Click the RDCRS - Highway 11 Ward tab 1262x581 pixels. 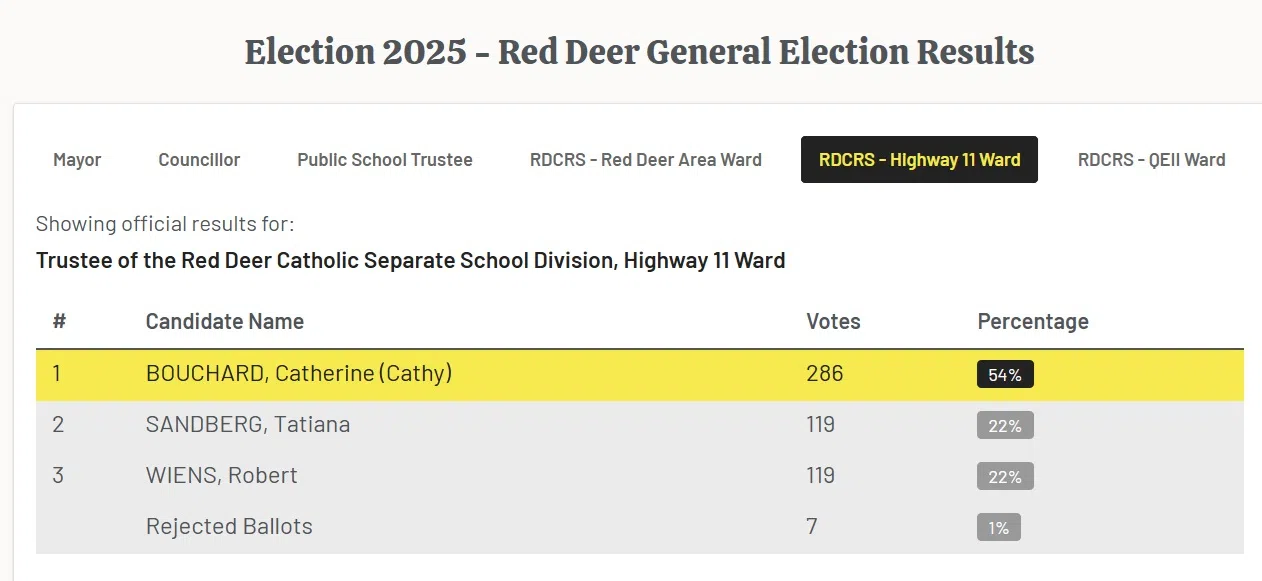click(x=919, y=160)
